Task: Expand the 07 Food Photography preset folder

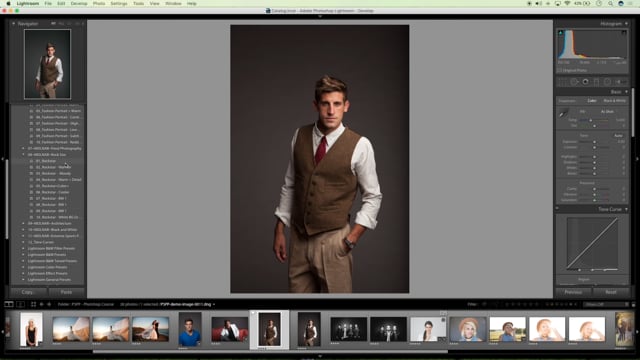Action: pyautogui.click(x=23, y=149)
